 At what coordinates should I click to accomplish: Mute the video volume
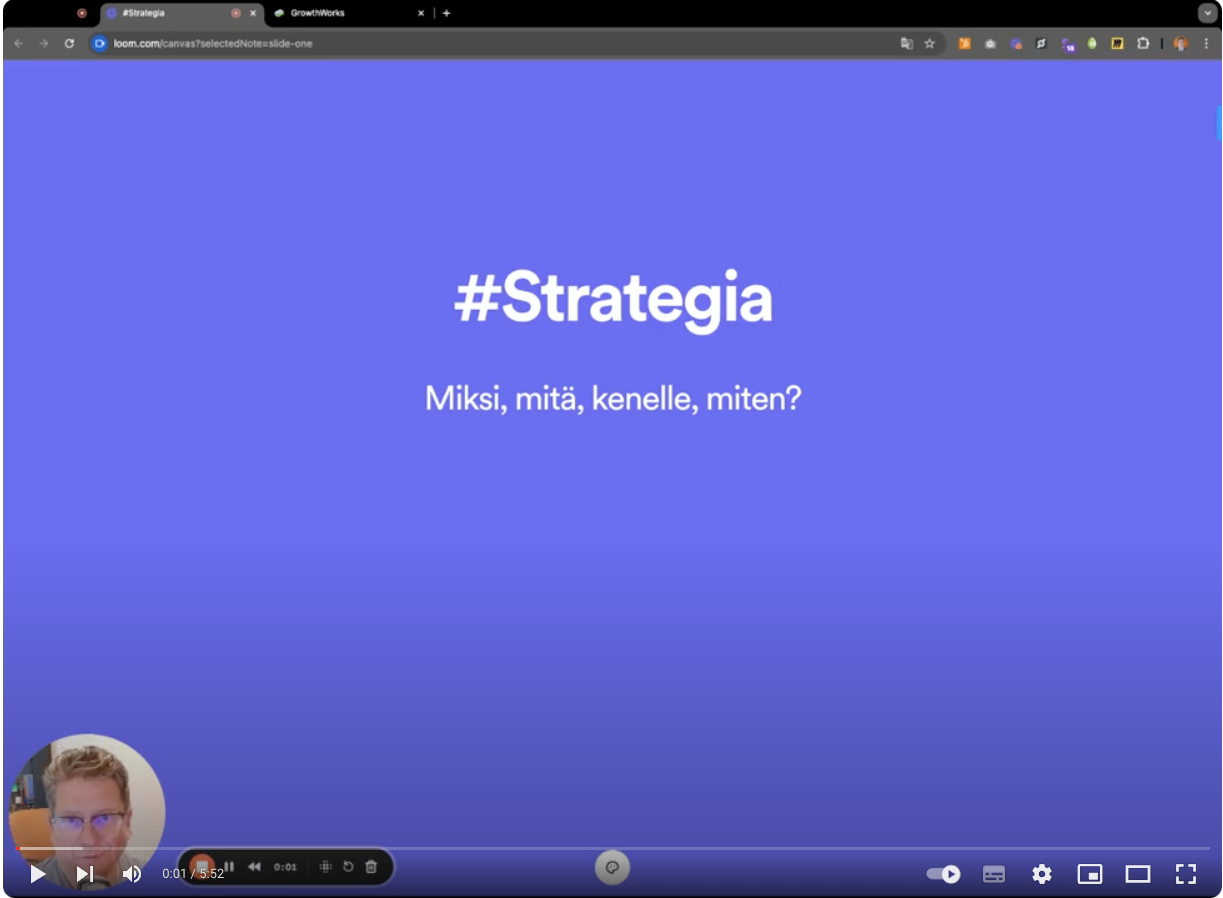[x=132, y=874]
